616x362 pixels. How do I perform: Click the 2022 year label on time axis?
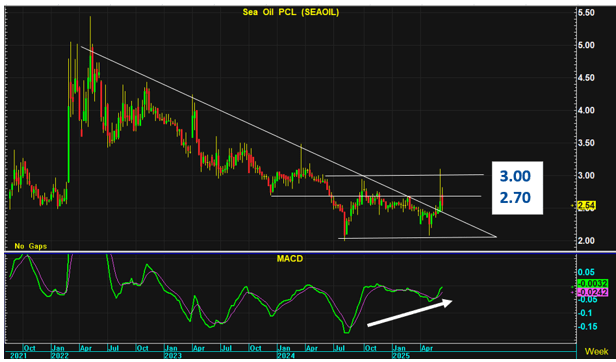click(59, 355)
